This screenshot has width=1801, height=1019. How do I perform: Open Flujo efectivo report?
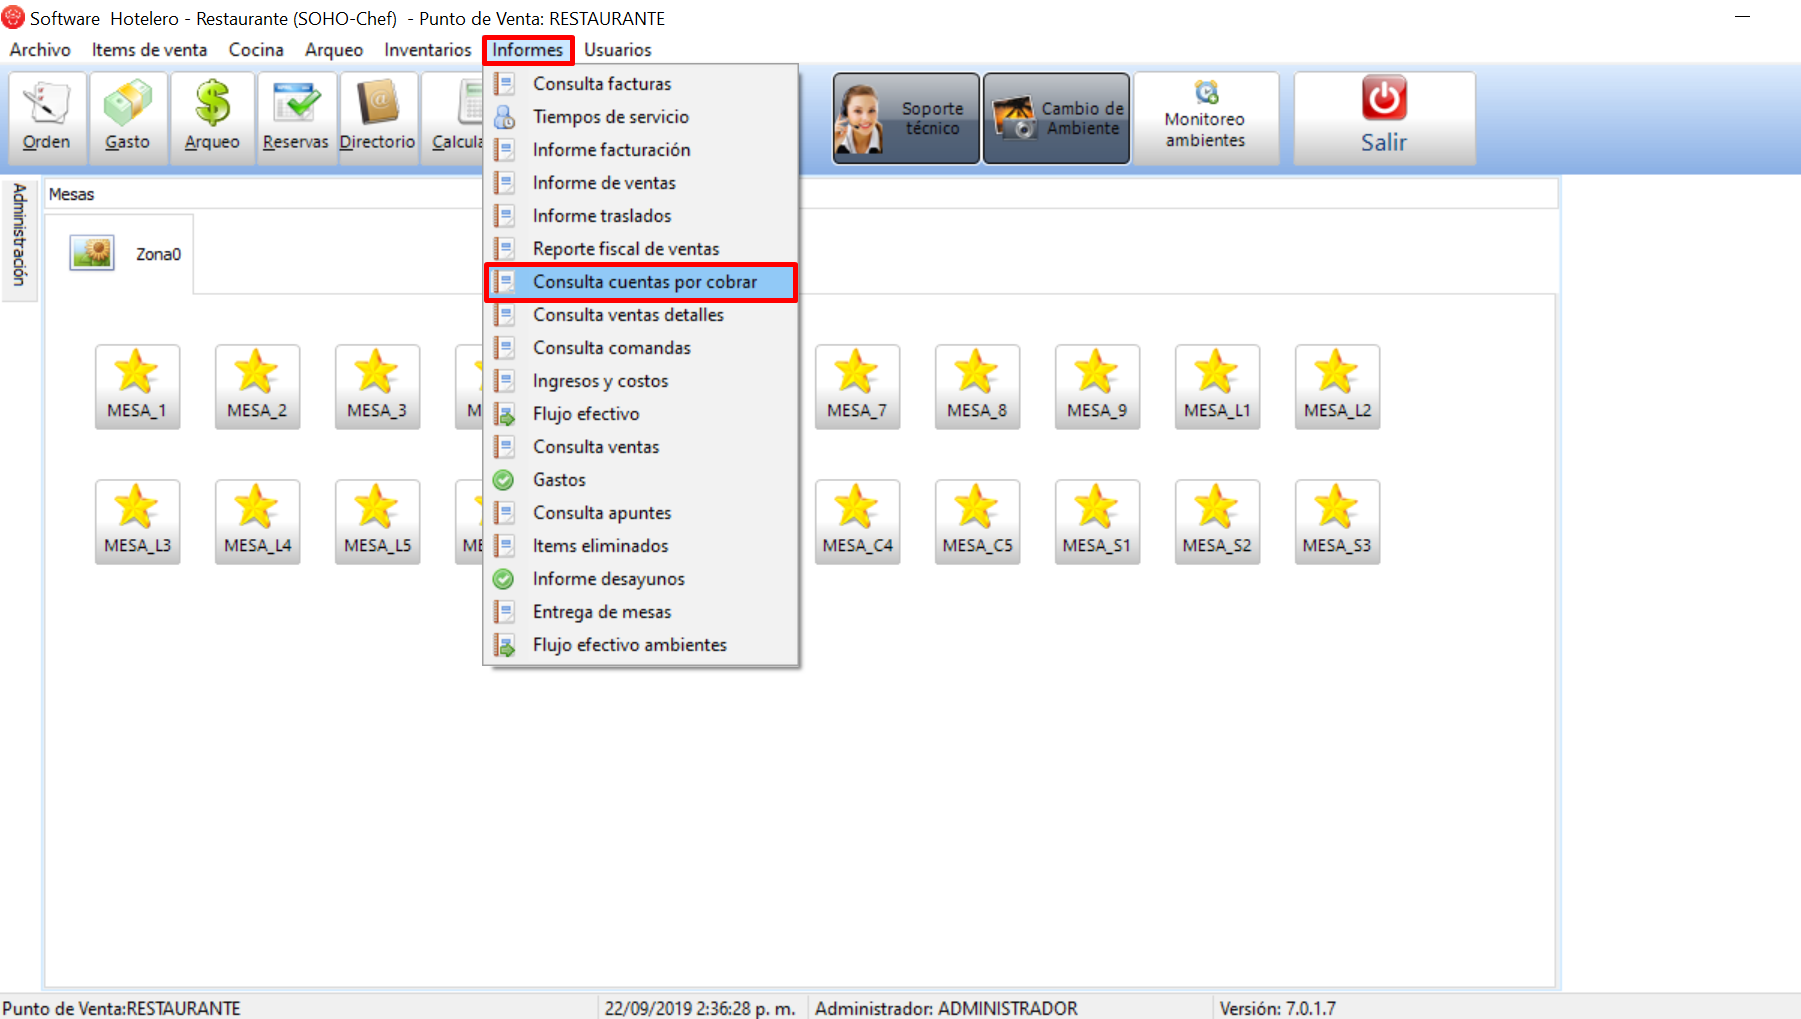click(x=586, y=414)
